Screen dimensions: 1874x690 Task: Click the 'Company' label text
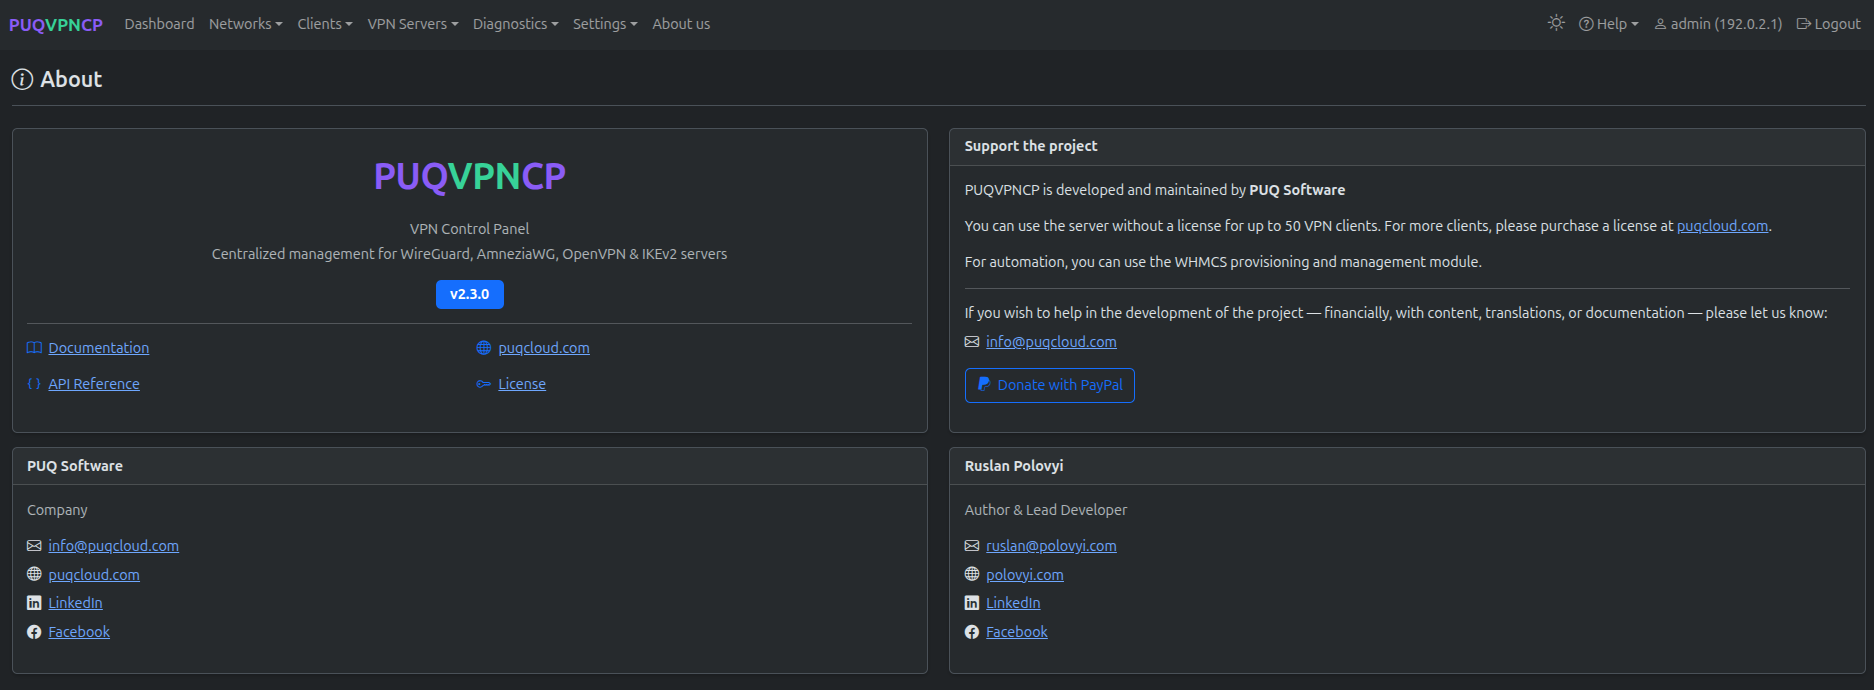(x=57, y=510)
